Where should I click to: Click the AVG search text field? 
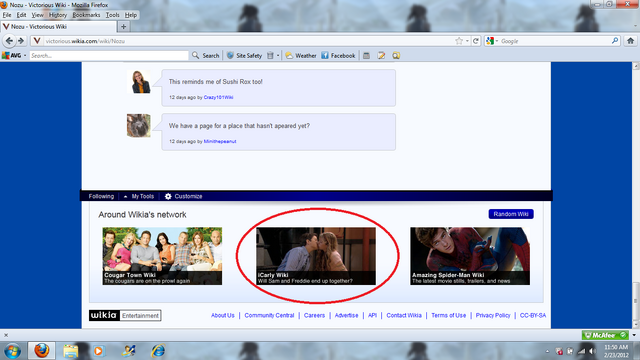pos(109,56)
